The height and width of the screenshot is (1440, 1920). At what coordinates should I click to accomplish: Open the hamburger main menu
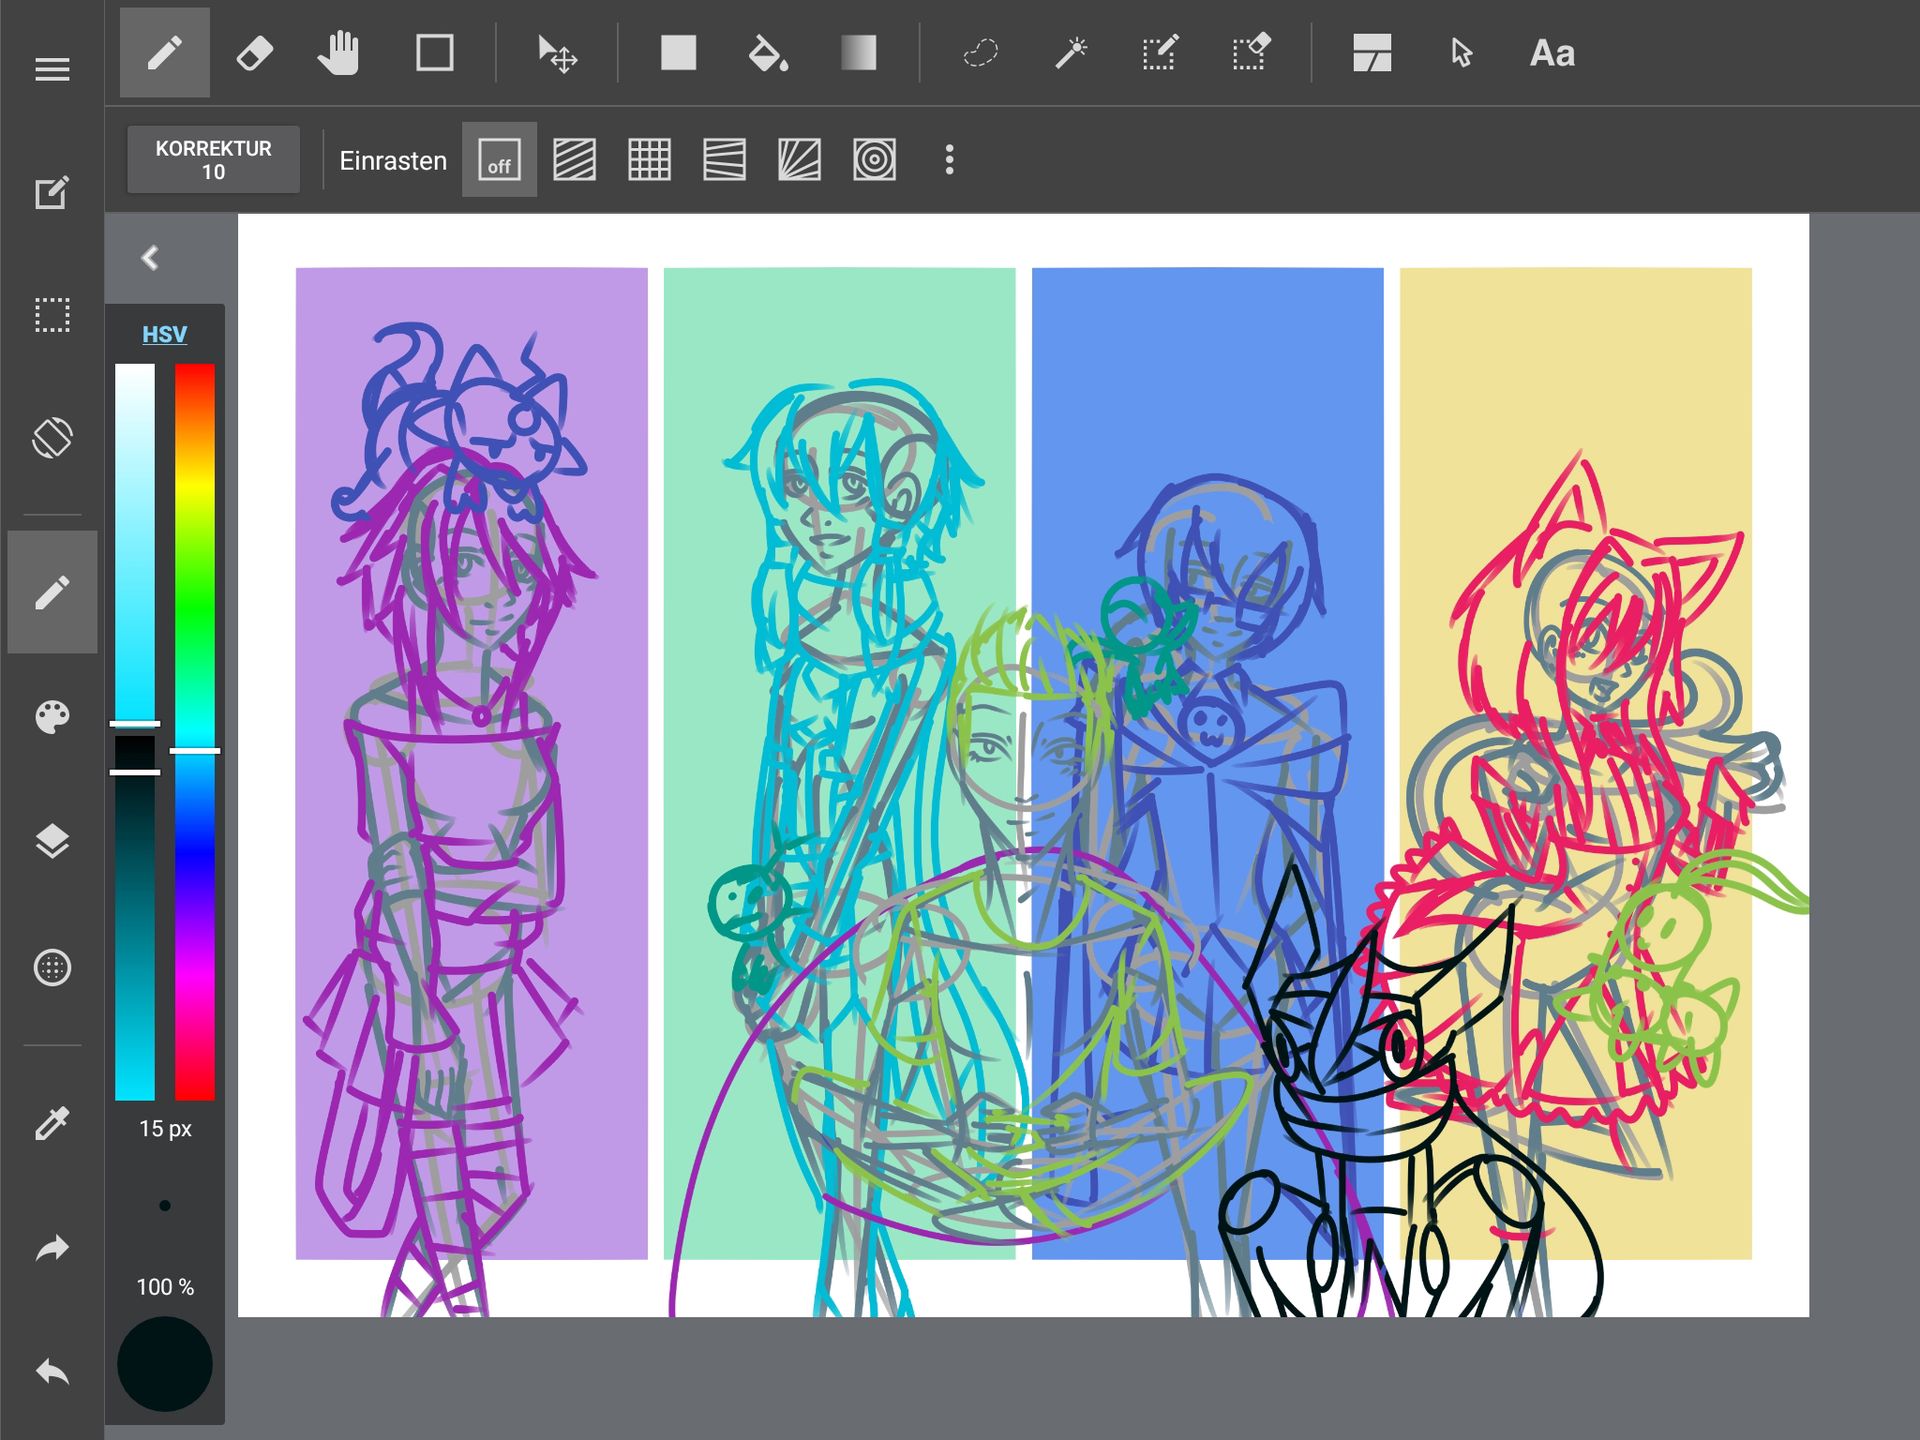pyautogui.click(x=52, y=69)
